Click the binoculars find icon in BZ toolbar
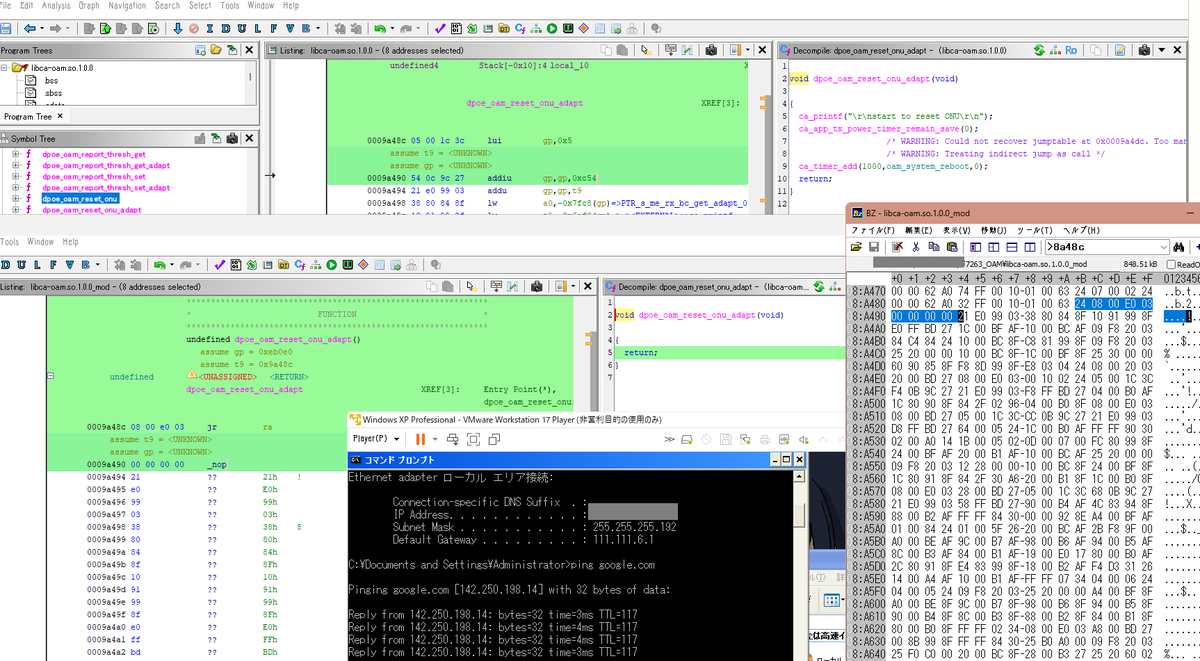 (x=1180, y=246)
